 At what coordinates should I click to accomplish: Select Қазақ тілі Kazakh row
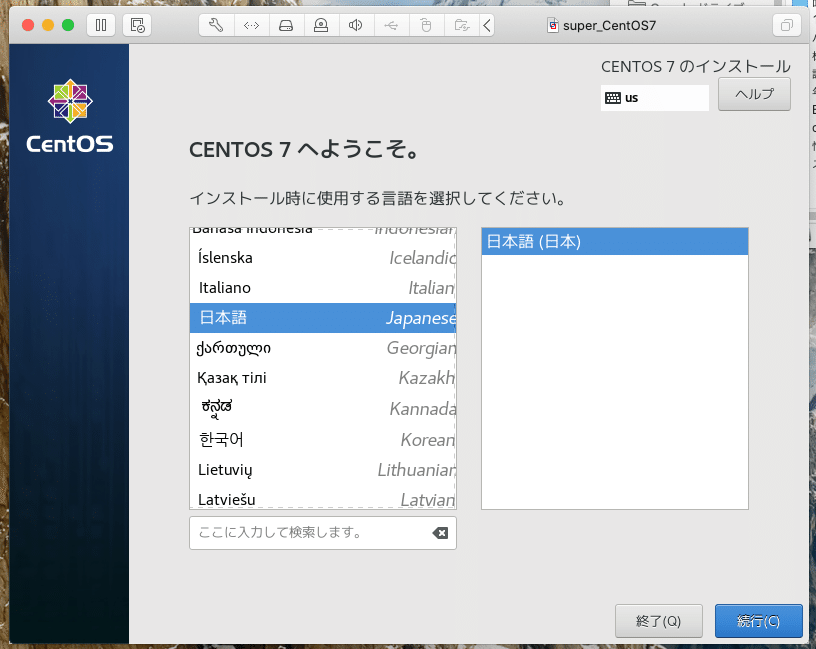(323, 378)
